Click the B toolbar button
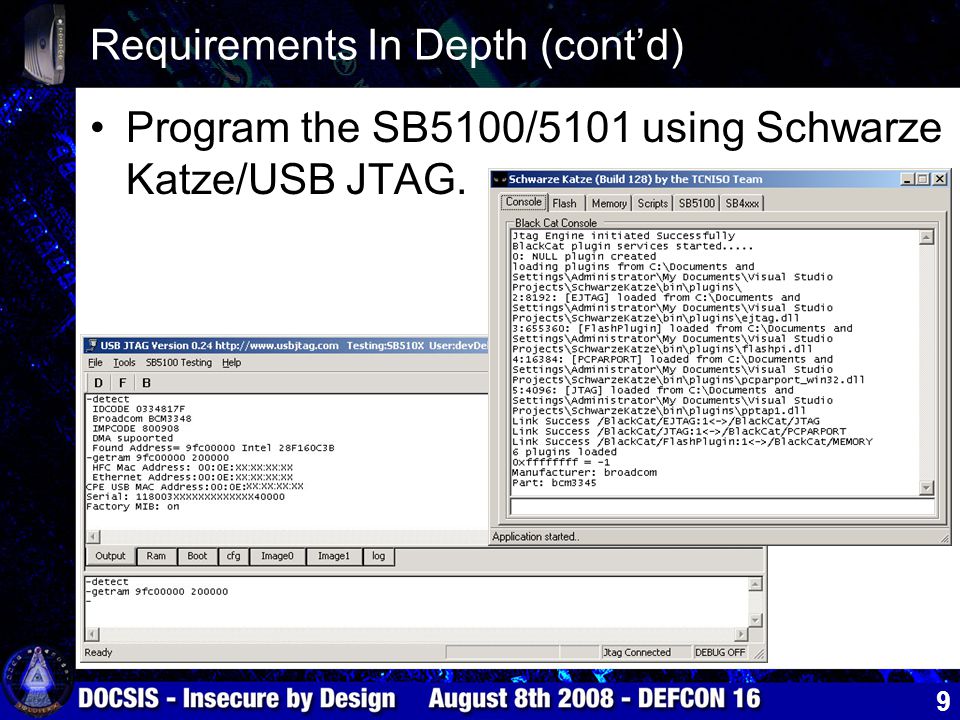Image resolution: width=960 pixels, height=720 pixels. (146, 383)
